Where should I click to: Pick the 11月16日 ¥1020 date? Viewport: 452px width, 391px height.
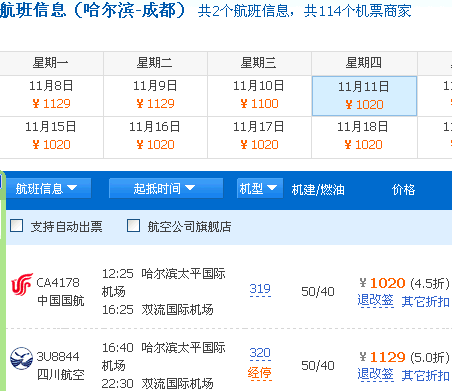click(155, 137)
